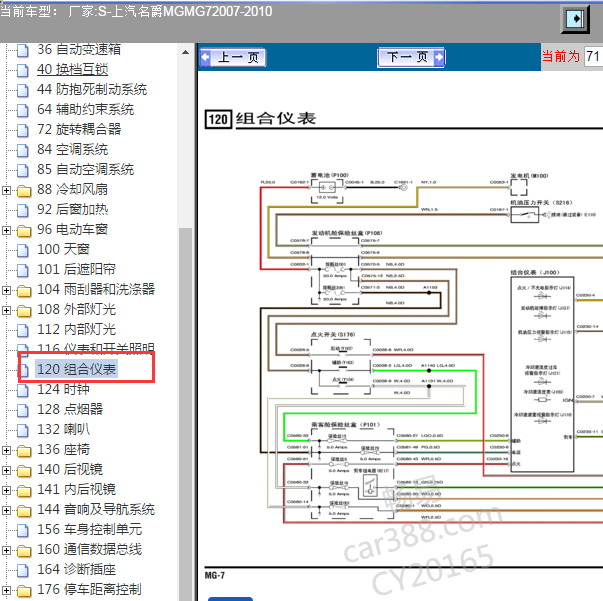Select 164 诊断插座 in tree
The image size is (603, 601).
pyautogui.click(x=76, y=569)
